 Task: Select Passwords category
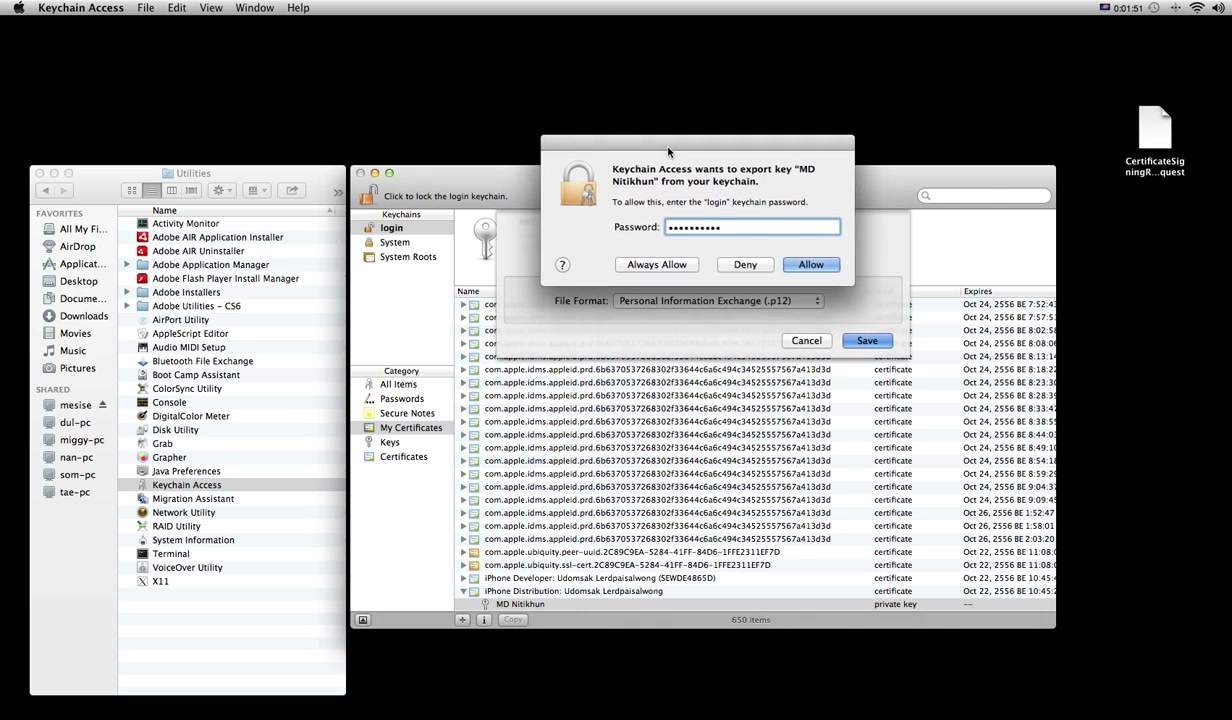click(404, 399)
